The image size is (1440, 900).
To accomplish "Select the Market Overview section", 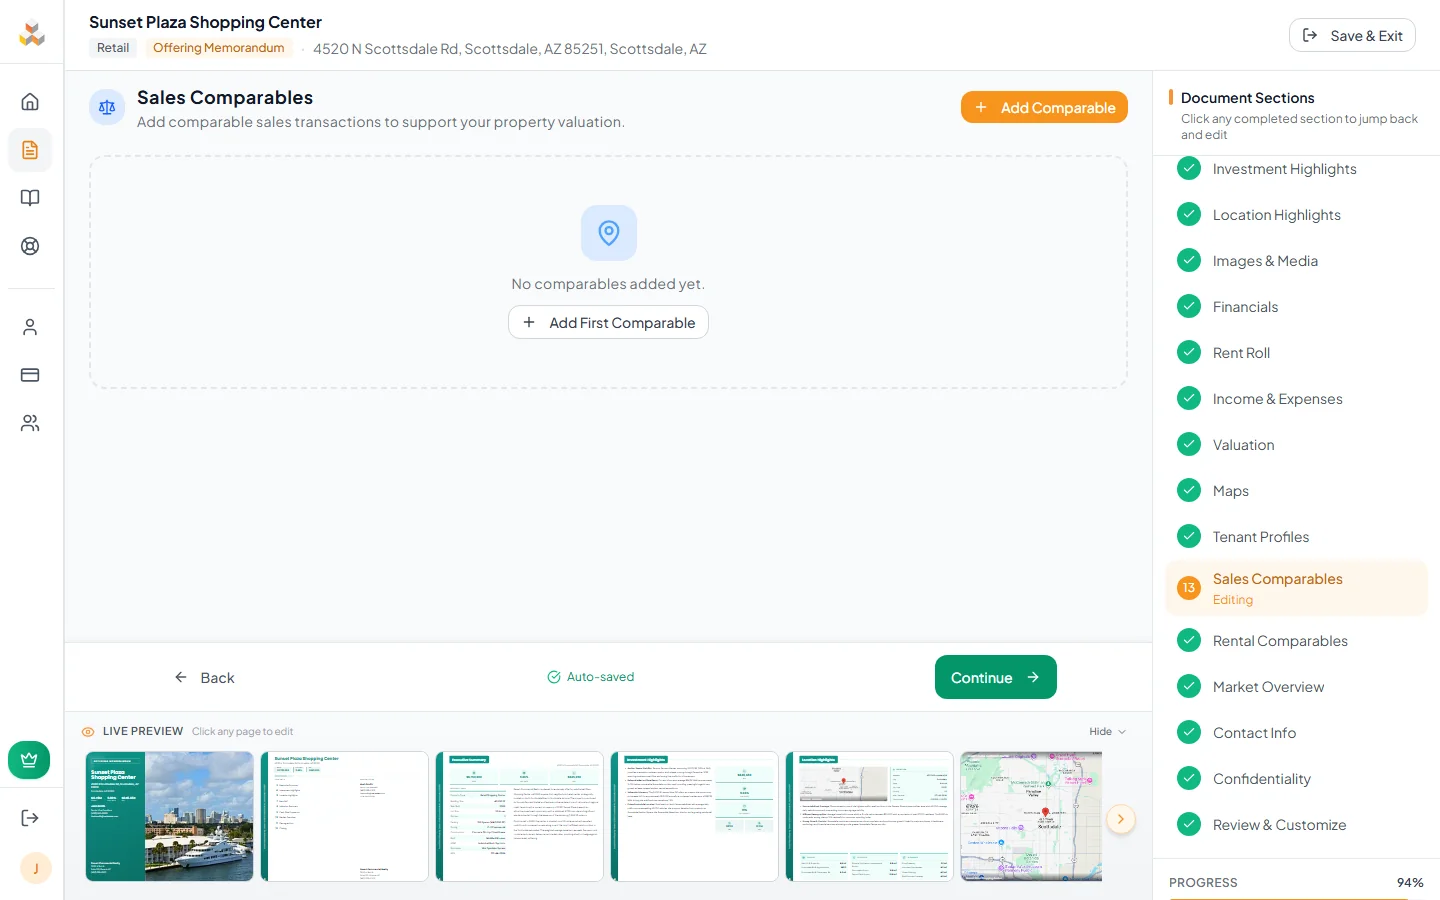I will coord(1268,687).
